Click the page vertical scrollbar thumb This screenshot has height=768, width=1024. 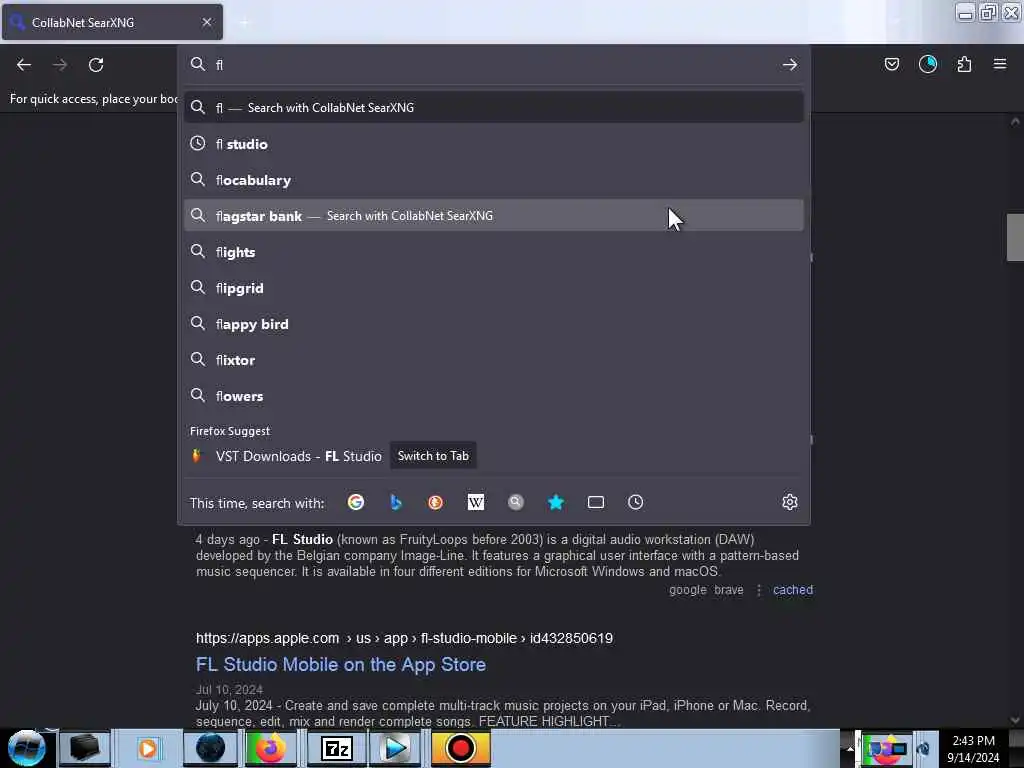(1015, 238)
